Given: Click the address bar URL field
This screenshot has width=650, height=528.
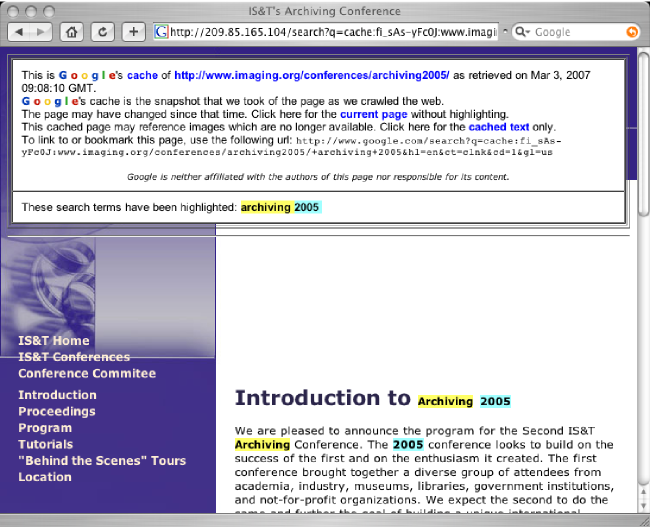Looking at the screenshot, I should [325, 31].
